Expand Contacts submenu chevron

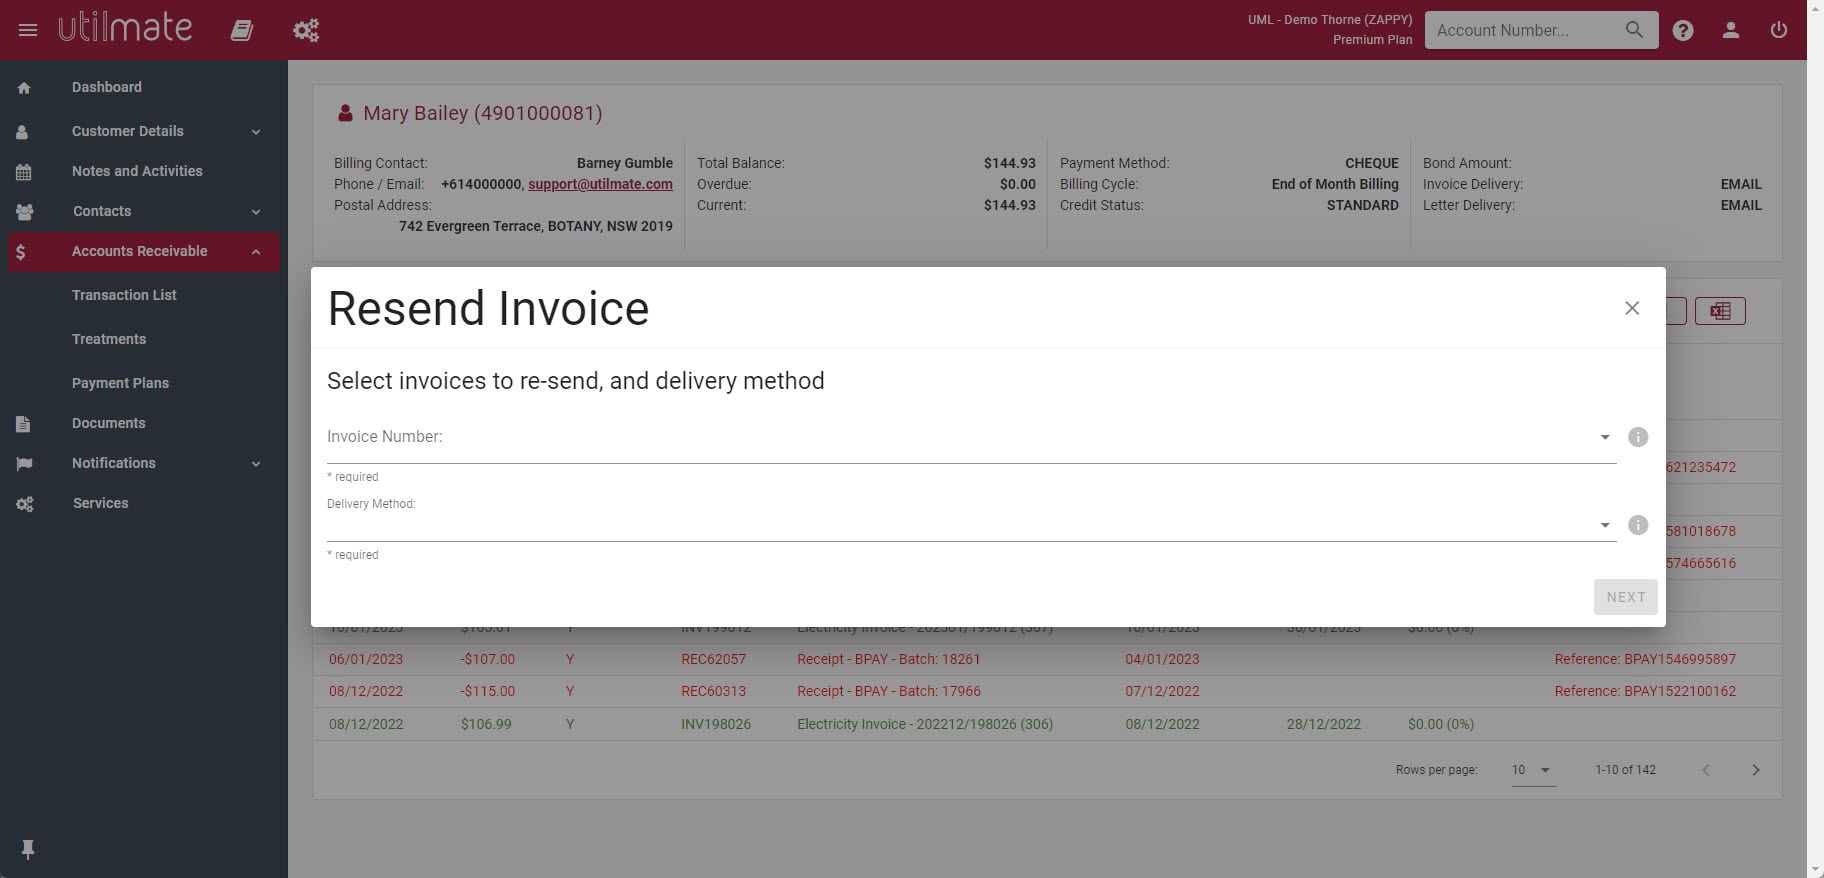click(256, 212)
